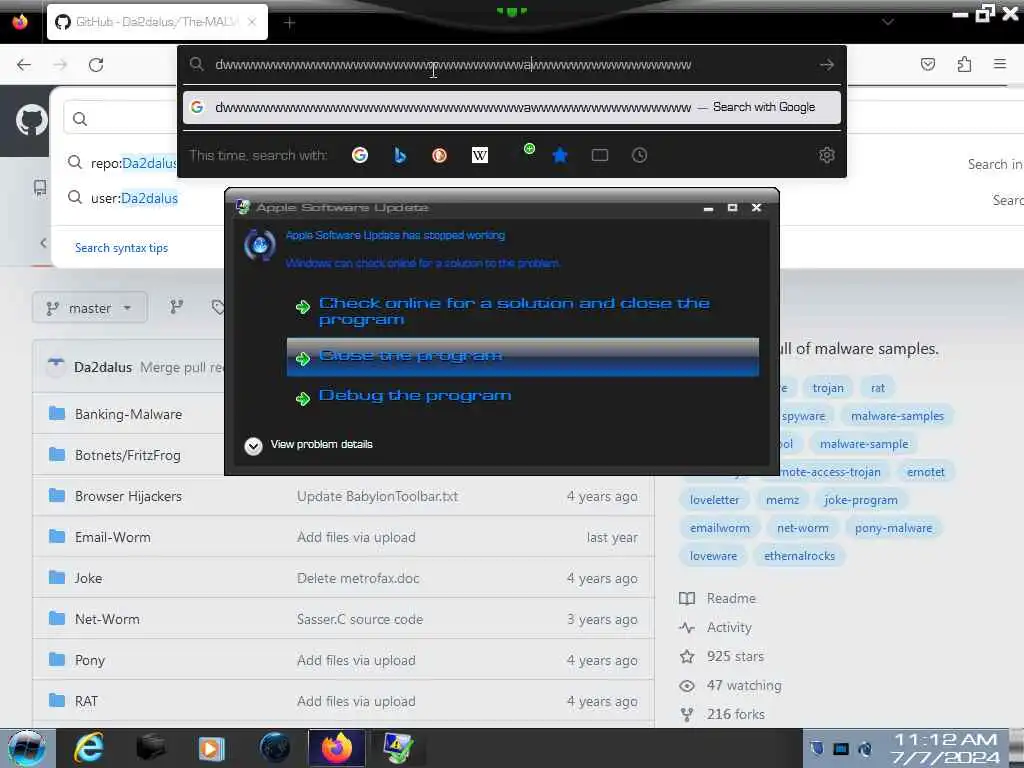This screenshot has height=768, width=1024.
Task: Open the Joke folder
Action: click(88, 578)
